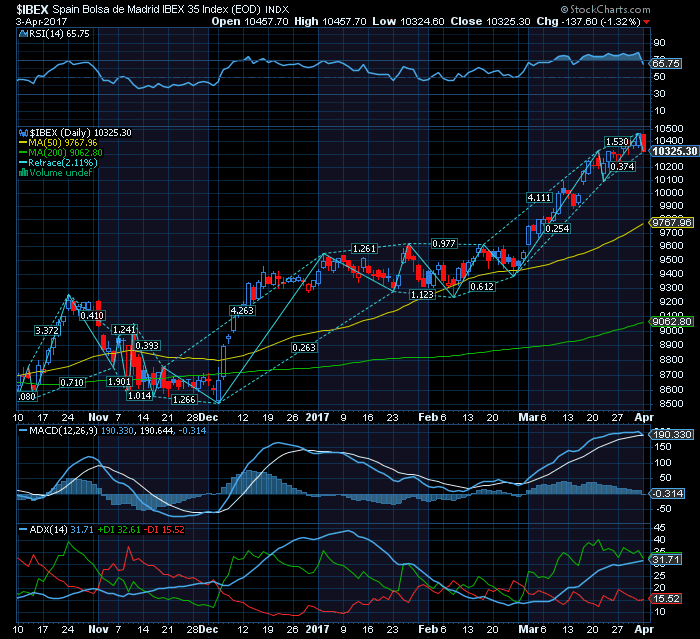Click the 0.263 retracement label
Screen dimensions: 700x639
pos(304,347)
